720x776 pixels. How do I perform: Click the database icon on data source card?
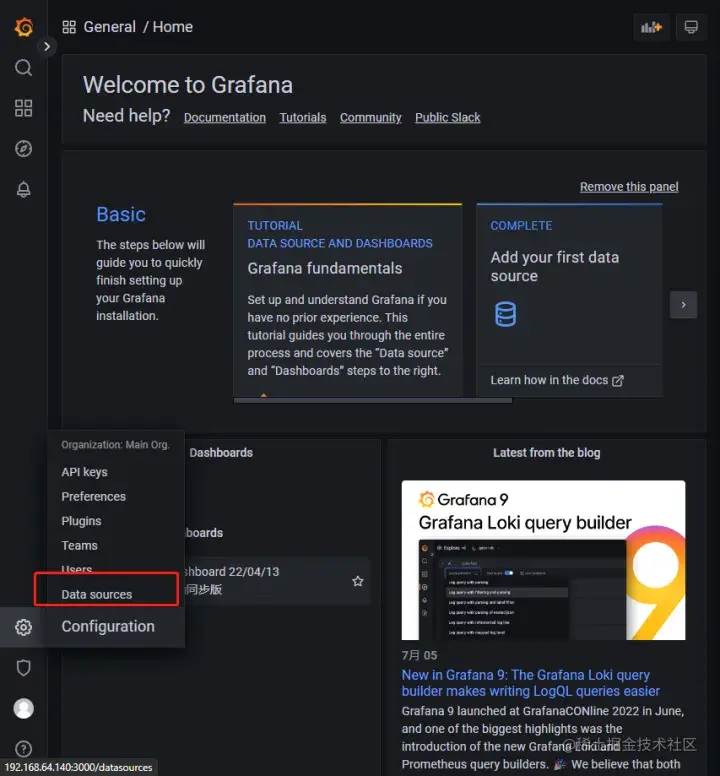(505, 314)
